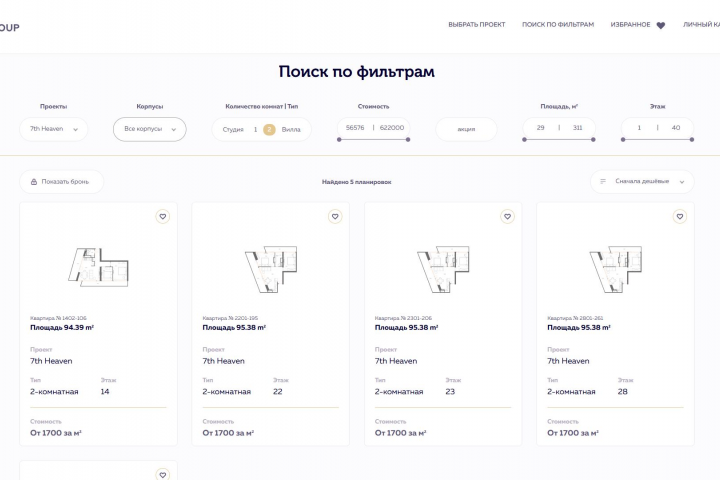Click the site logo in header
The height and width of the screenshot is (480, 720).
tap(10, 28)
